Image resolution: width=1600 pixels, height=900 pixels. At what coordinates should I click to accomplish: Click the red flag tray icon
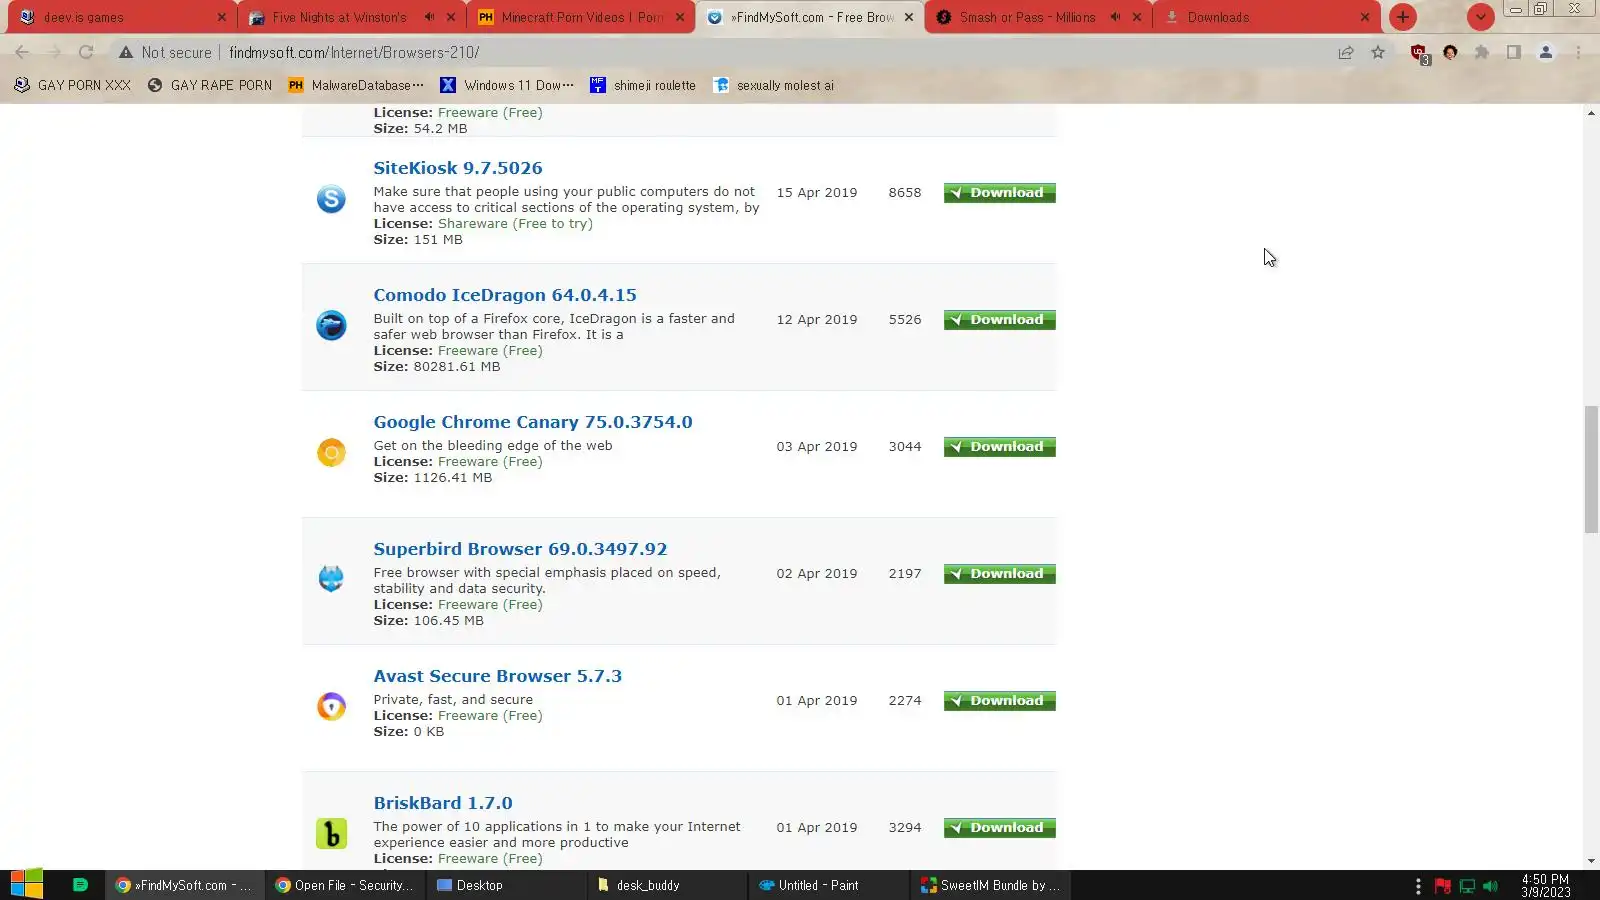coord(1442,886)
